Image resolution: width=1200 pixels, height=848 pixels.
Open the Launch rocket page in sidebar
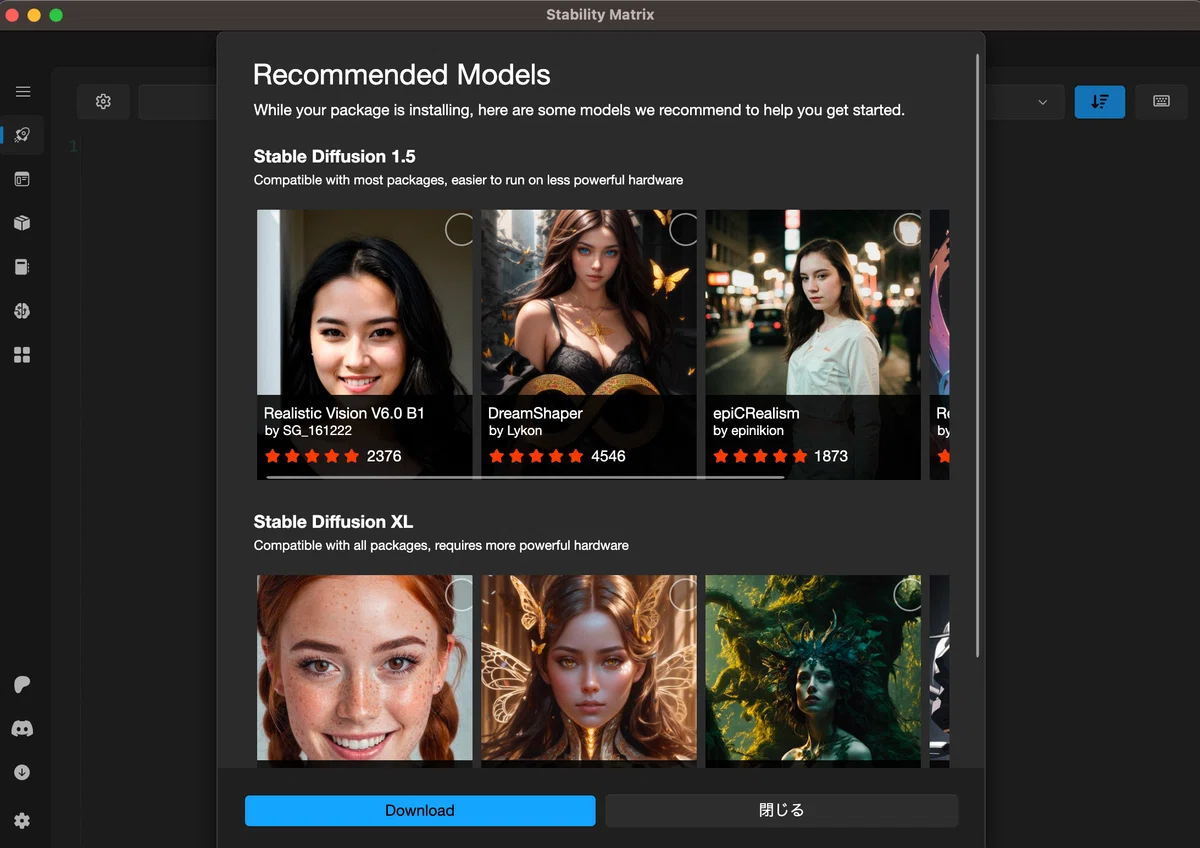pos(22,135)
